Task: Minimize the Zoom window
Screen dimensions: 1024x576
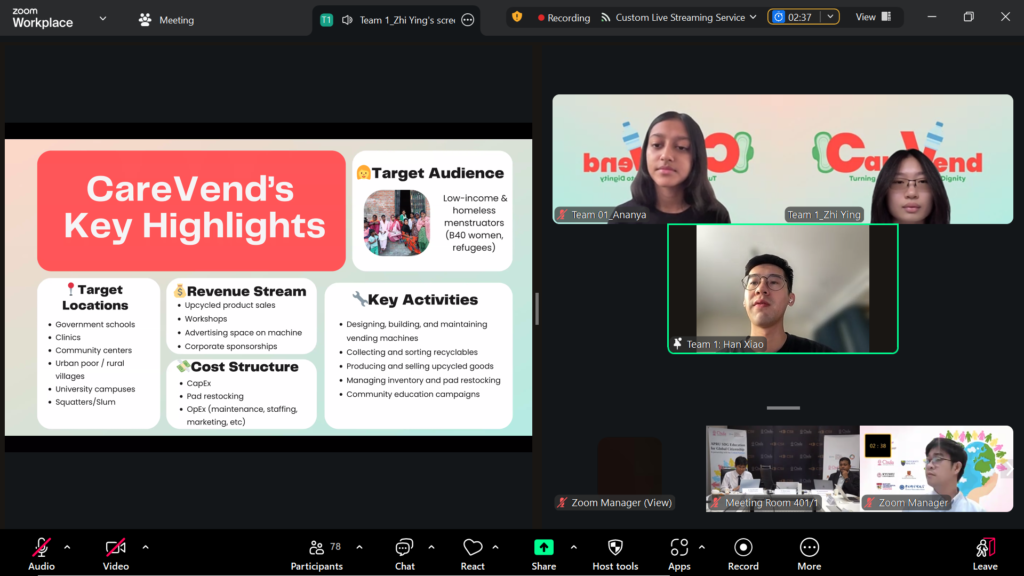Action: [932, 17]
